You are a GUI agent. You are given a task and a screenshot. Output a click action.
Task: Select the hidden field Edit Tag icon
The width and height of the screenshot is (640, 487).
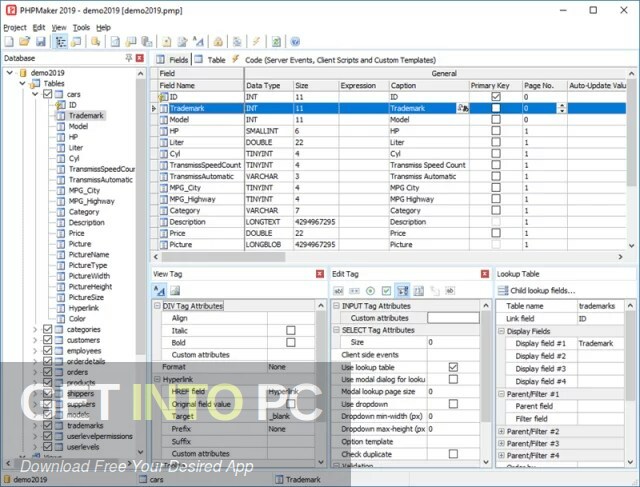(450, 291)
